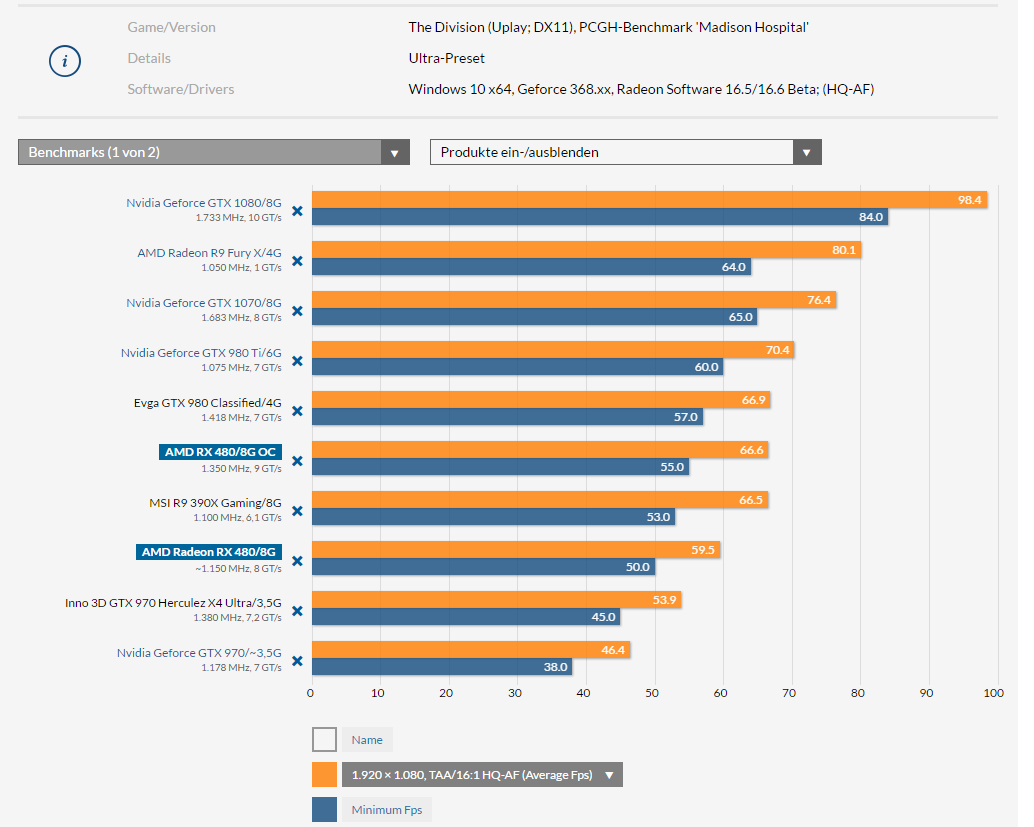Click the orange 98.4 bar for GTX 1080
1034x827 pixels.
650,200
